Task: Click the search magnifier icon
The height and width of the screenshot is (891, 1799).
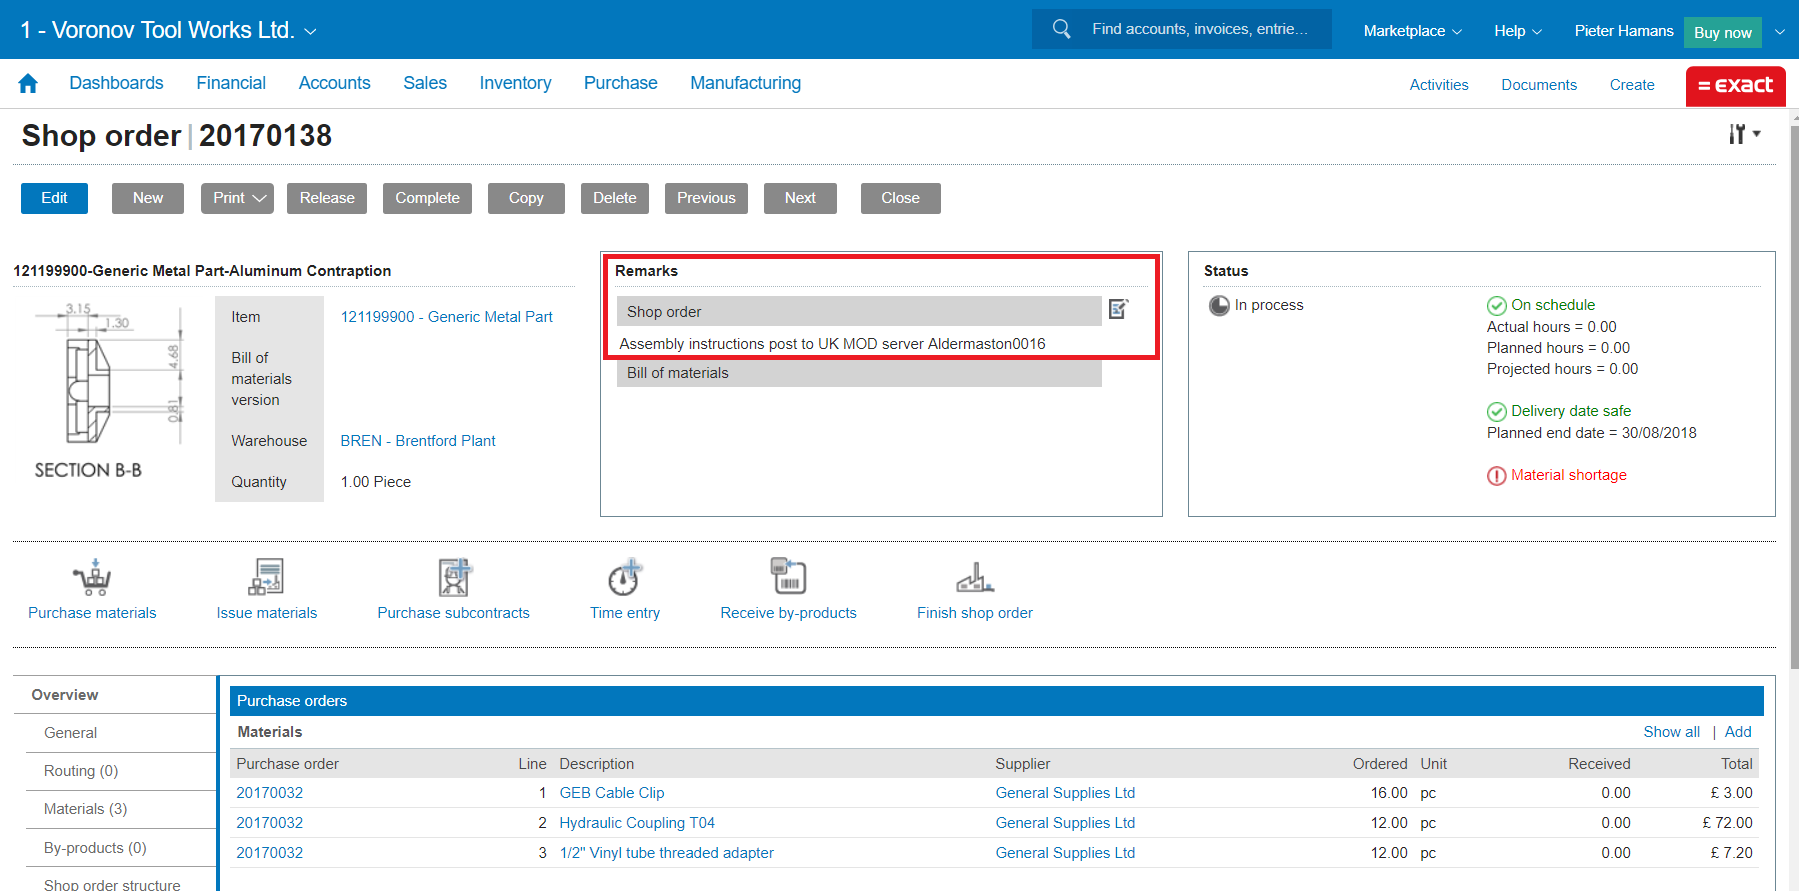Action: point(1061,29)
